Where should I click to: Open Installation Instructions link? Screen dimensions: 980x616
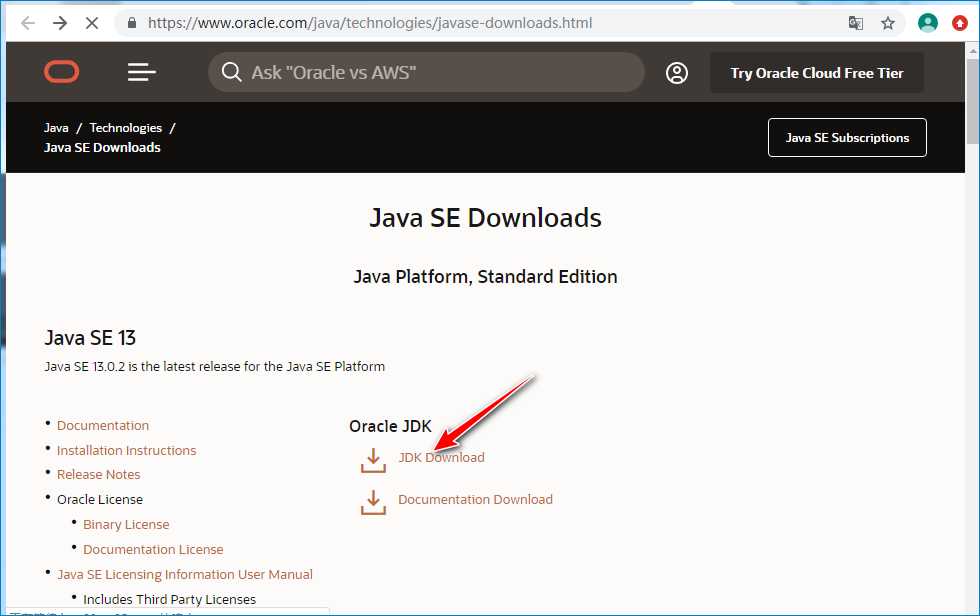(126, 450)
